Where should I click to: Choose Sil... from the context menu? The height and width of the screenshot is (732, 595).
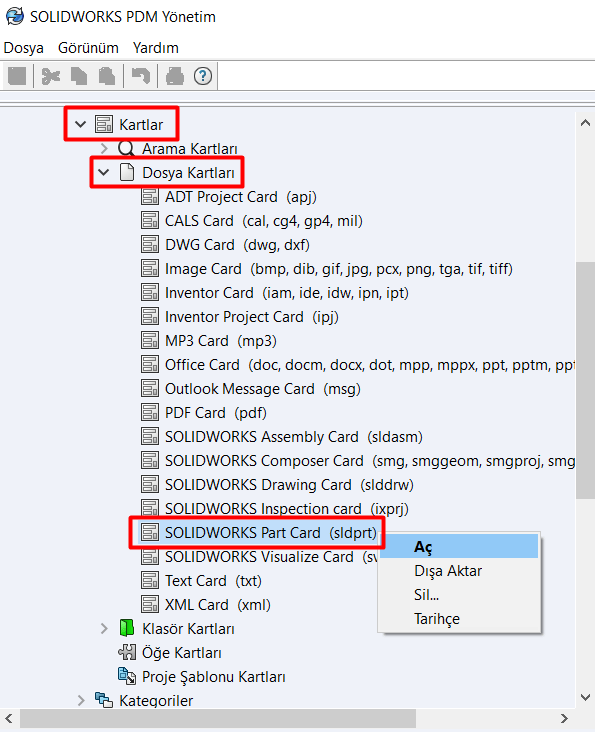point(460,594)
